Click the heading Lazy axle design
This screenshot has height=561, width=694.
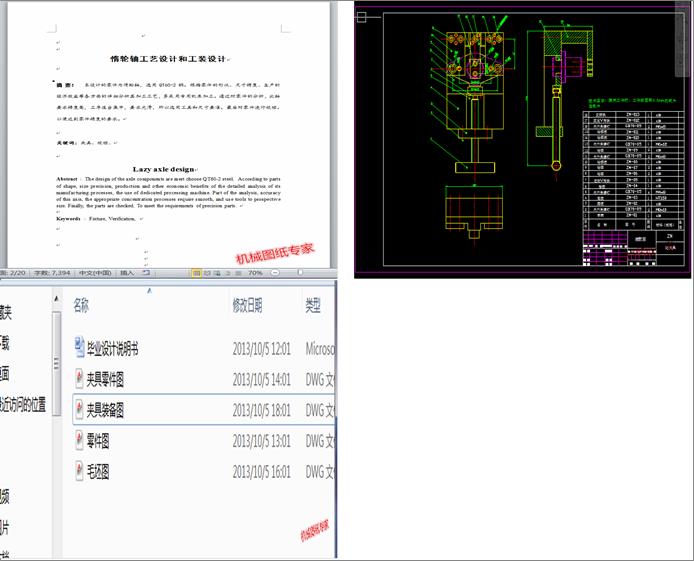pos(163,169)
